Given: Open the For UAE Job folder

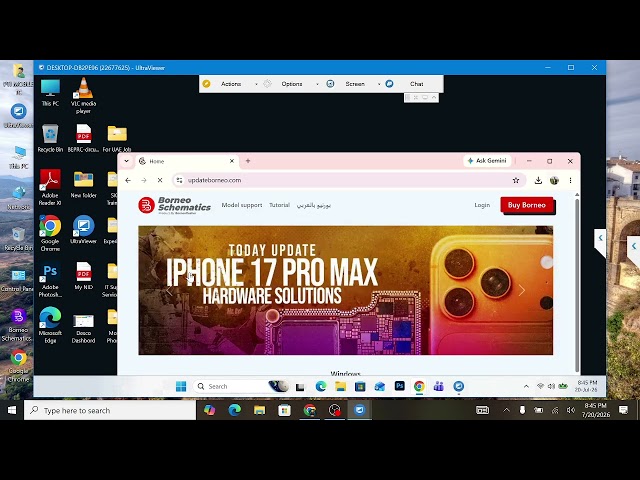Looking at the screenshot, I should (x=117, y=139).
